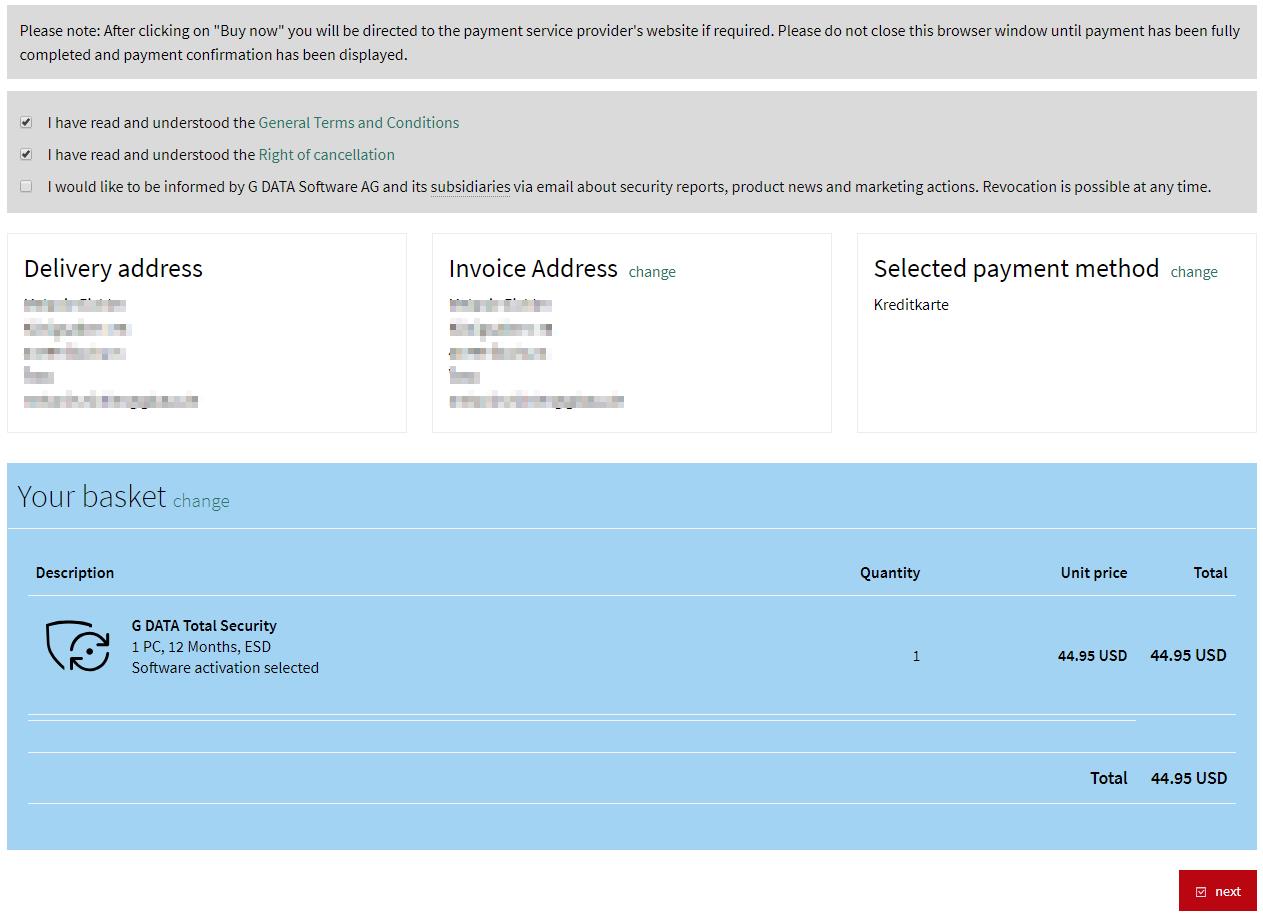Viewport: 1263px width, 916px height.
Task: Click the Selected payment method heading
Action: tap(1016, 268)
